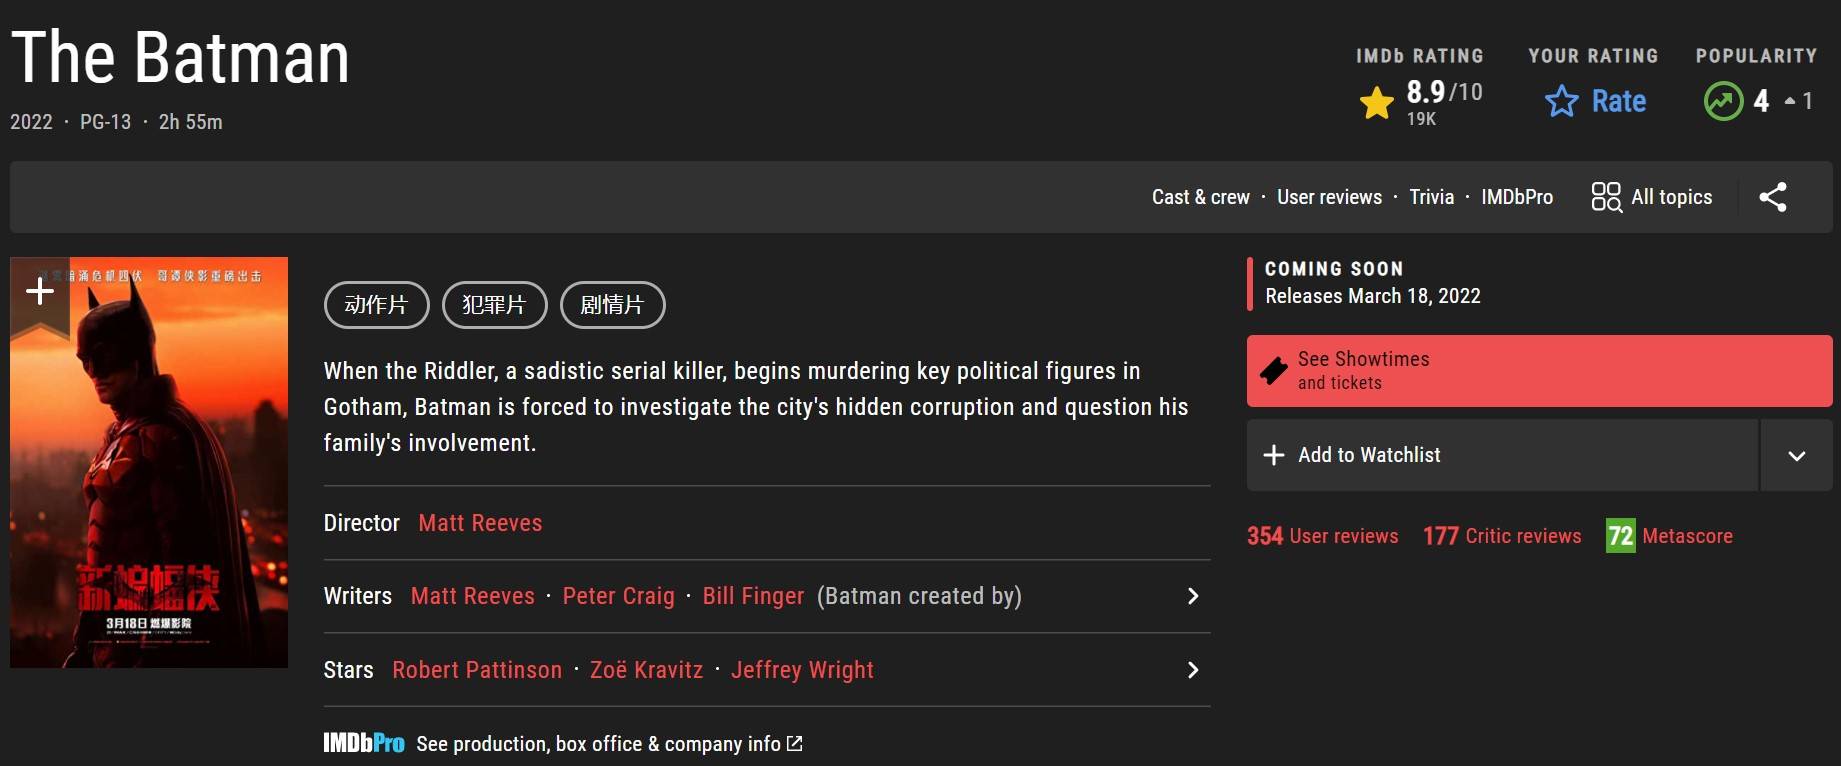The height and width of the screenshot is (766, 1841).
Task: Open writer Peter Craig link
Action: [619, 596]
